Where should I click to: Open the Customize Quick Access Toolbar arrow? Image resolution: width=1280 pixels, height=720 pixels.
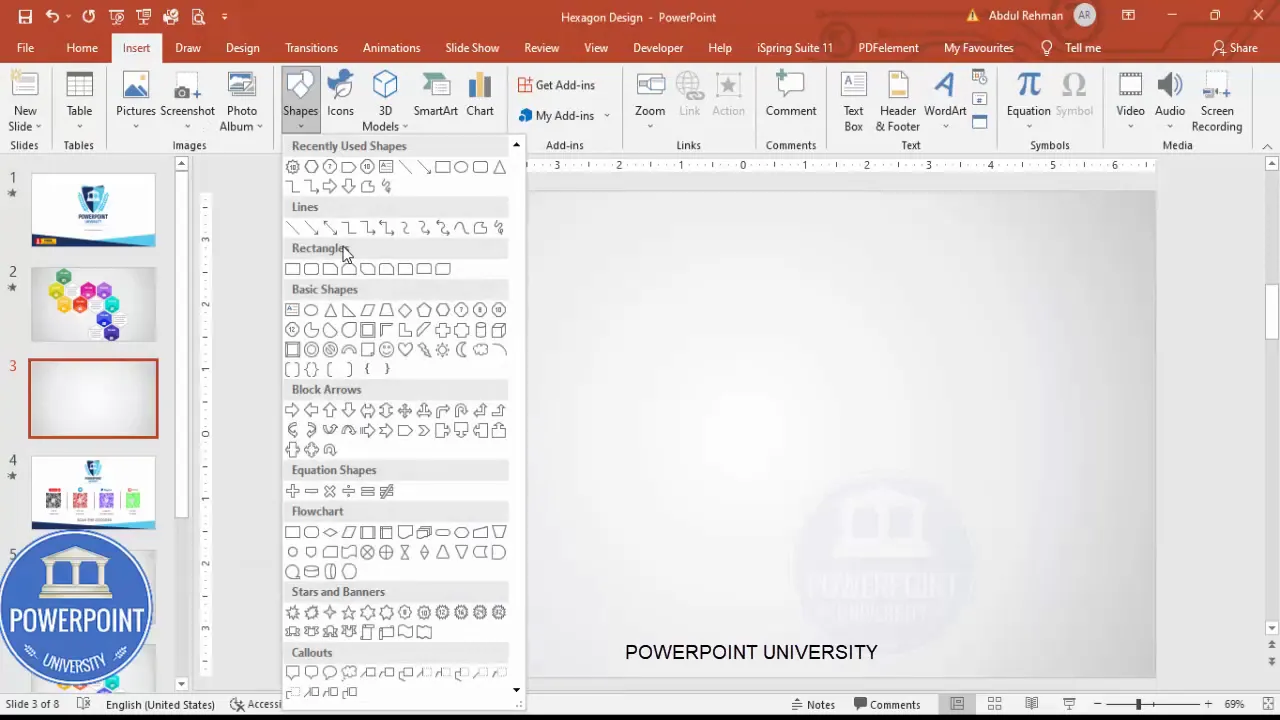(225, 16)
